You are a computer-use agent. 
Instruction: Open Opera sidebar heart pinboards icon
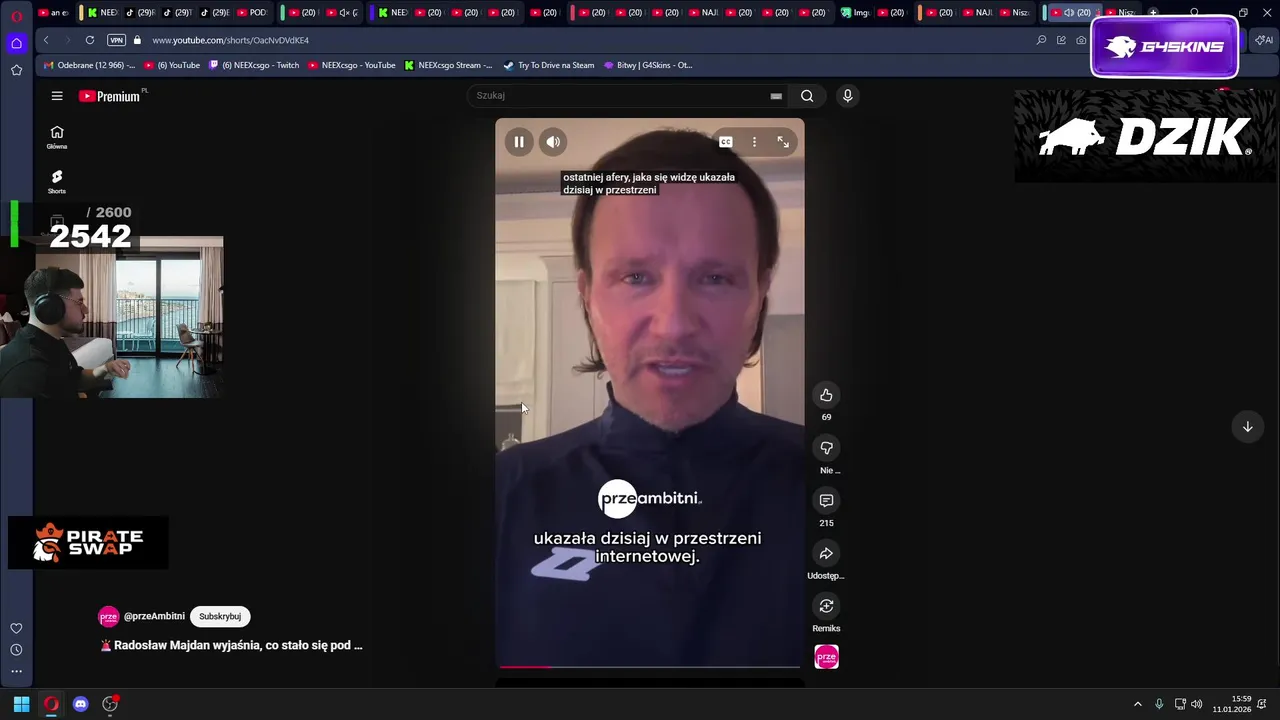16,628
